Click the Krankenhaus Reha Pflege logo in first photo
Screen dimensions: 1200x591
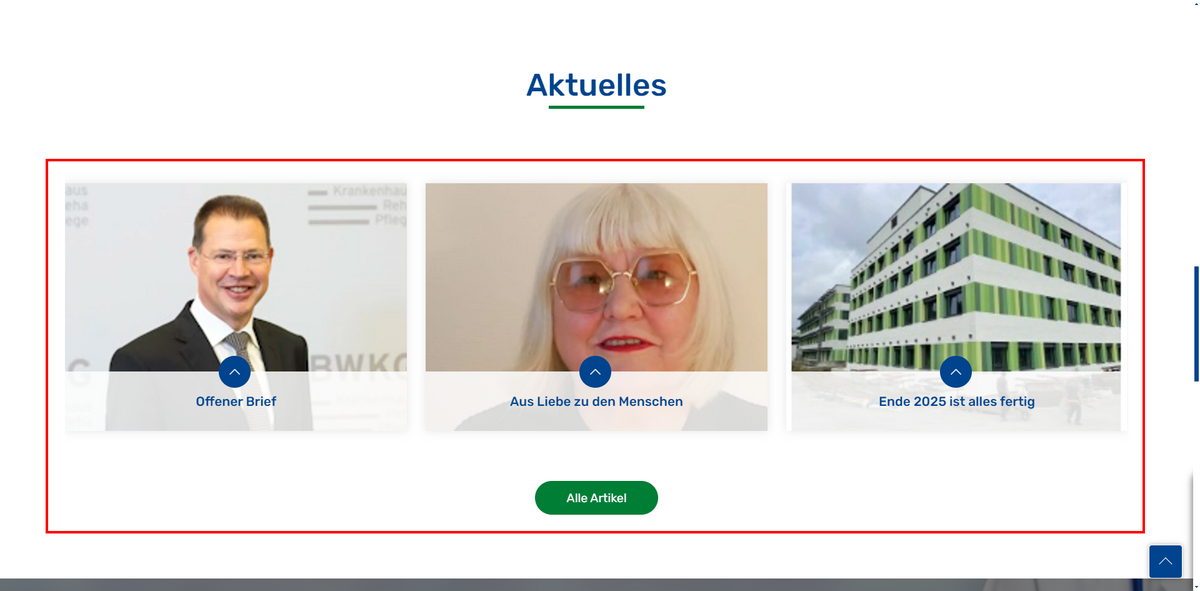[357, 206]
